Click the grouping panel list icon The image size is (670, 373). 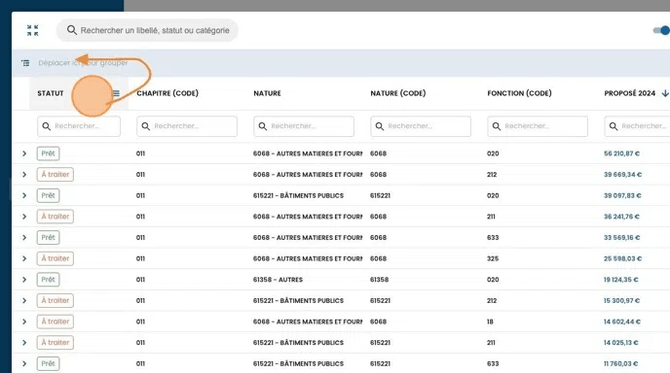tap(25, 63)
